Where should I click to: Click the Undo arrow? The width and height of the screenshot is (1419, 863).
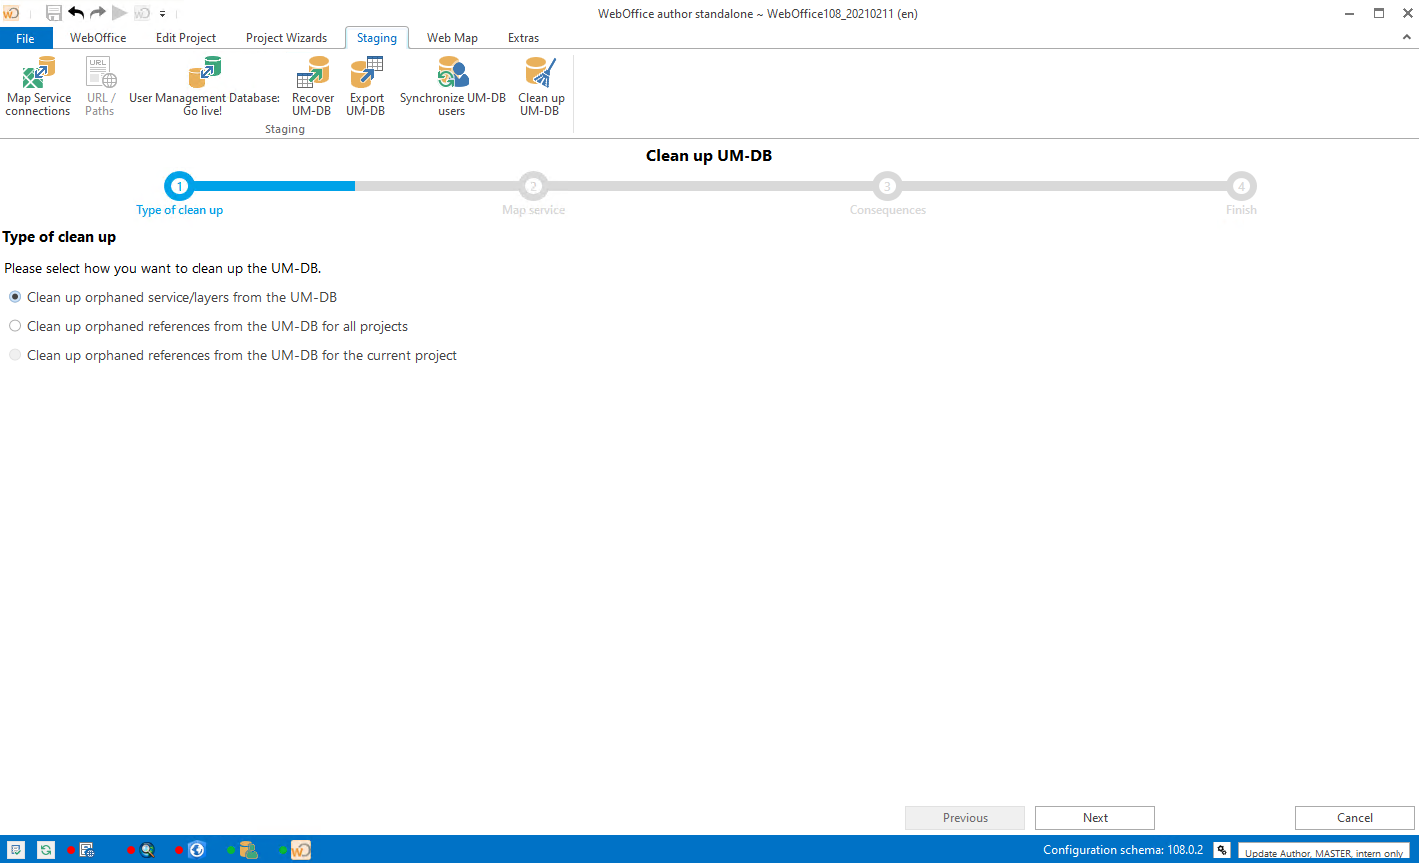[75, 13]
